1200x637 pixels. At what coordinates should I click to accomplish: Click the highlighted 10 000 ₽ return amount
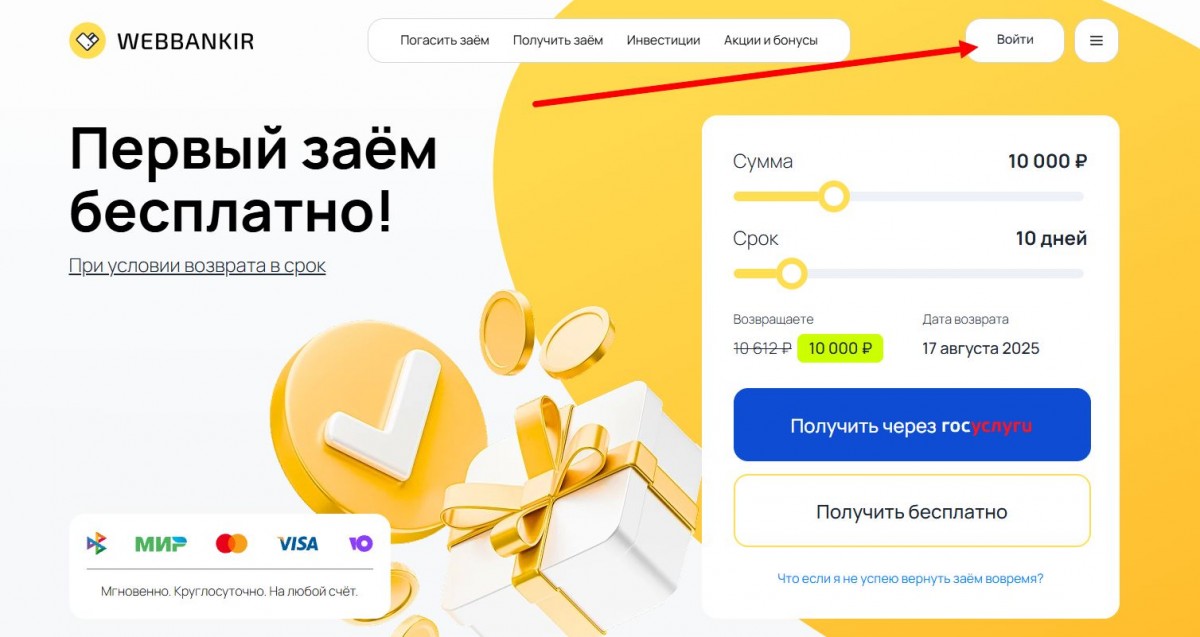[x=840, y=348]
